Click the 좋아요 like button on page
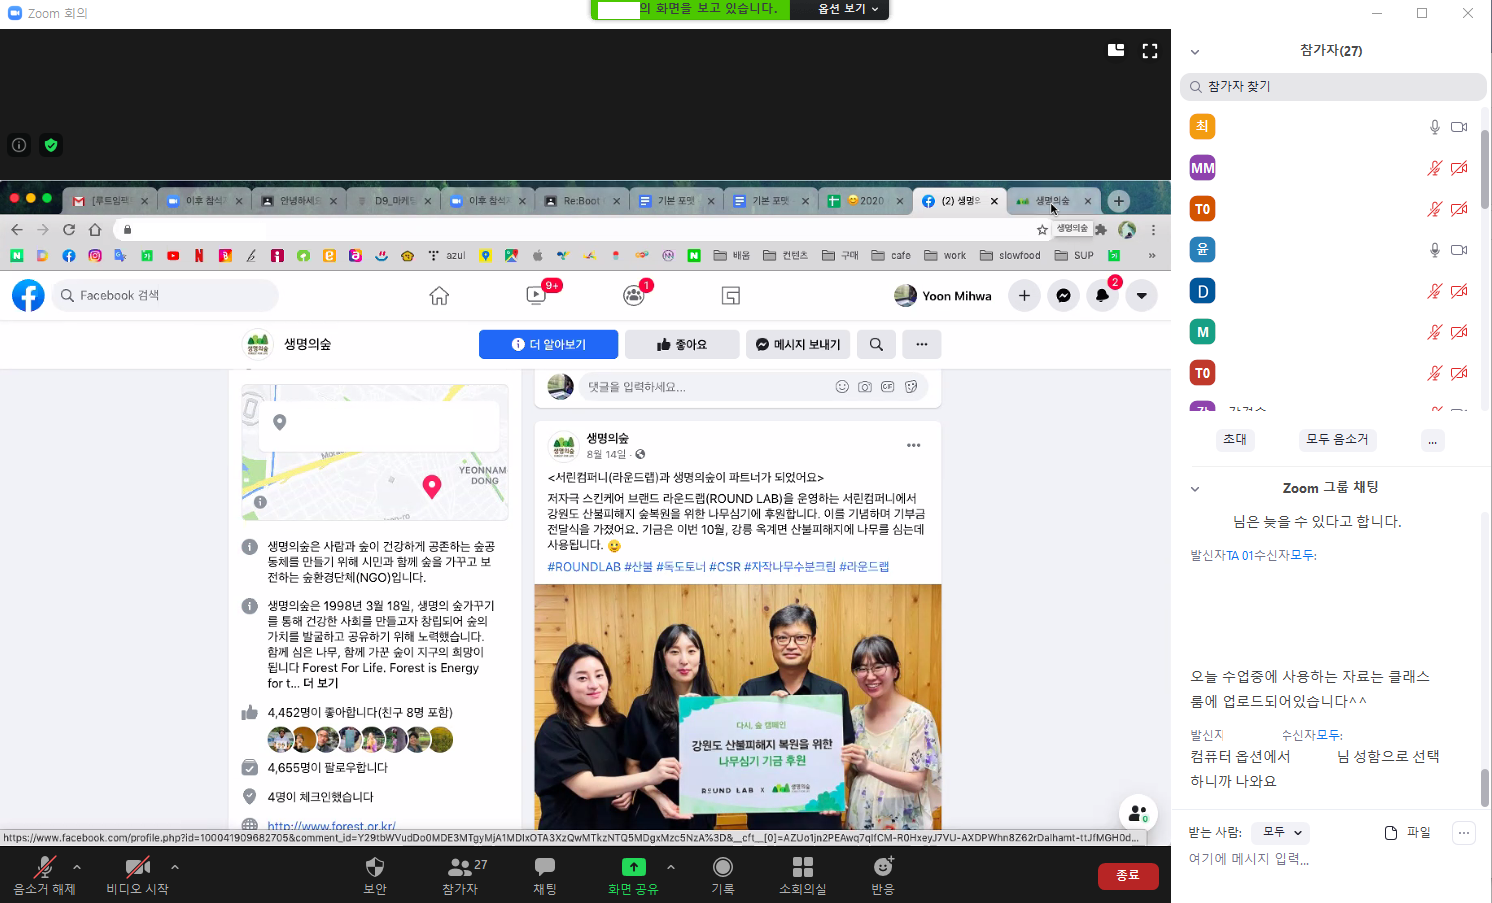1492x903 pixels. point(682,344)
